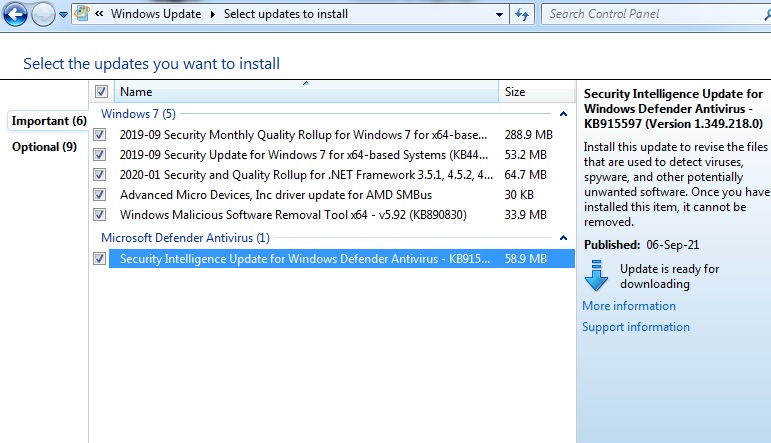Open the recent pages dropdown arrow
The height and width of the screenshot is (443, 771).
click(63, 15)
